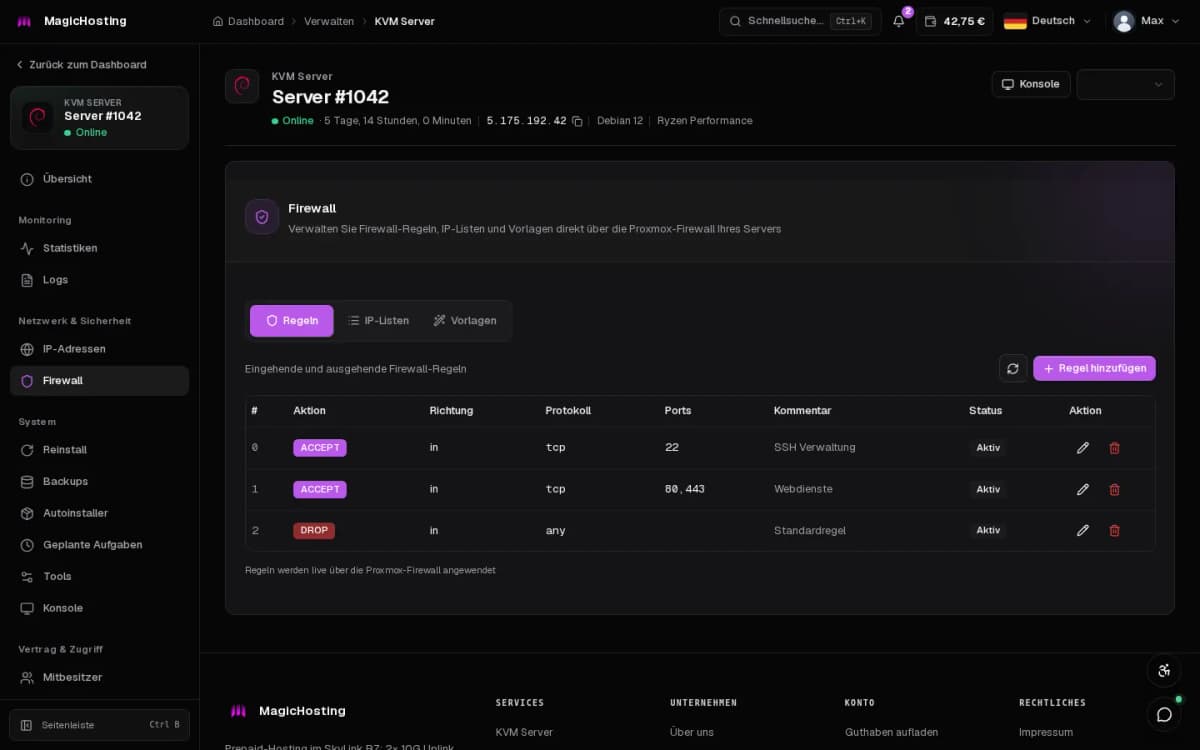This screenshot has width=1200, height=750.
Task: Open the Schnellsuche search field
Action: tap(800, 21)
